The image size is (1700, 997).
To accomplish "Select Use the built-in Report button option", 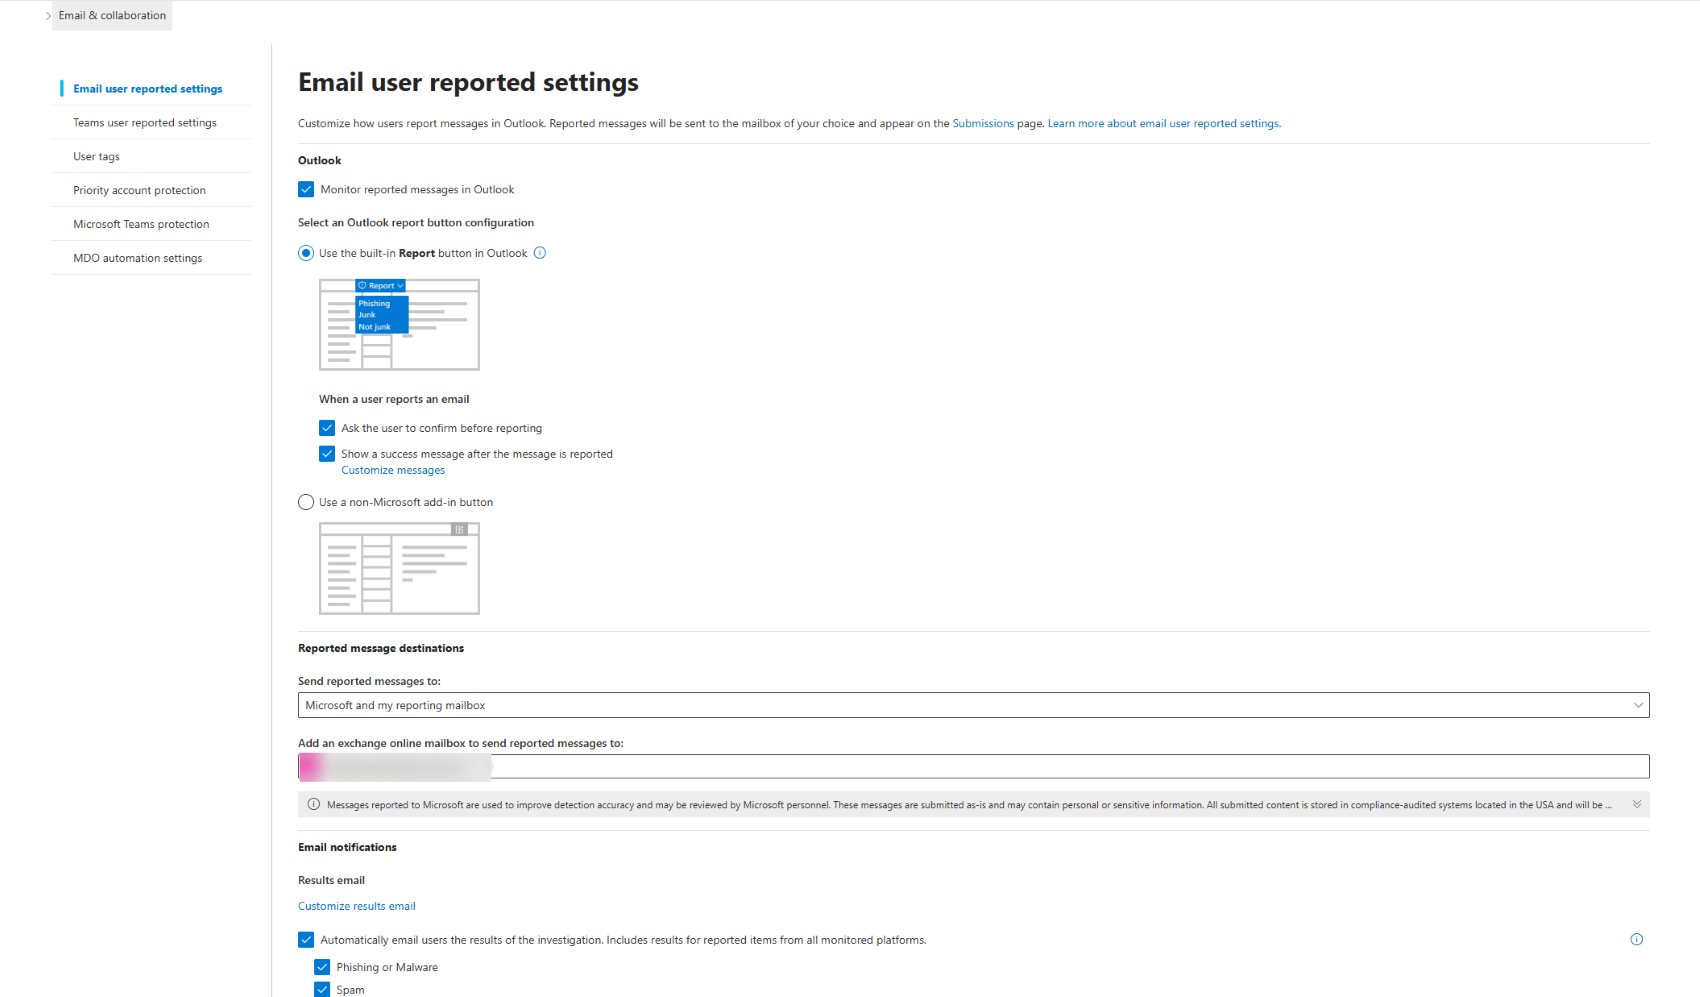I will click(306, 253).
